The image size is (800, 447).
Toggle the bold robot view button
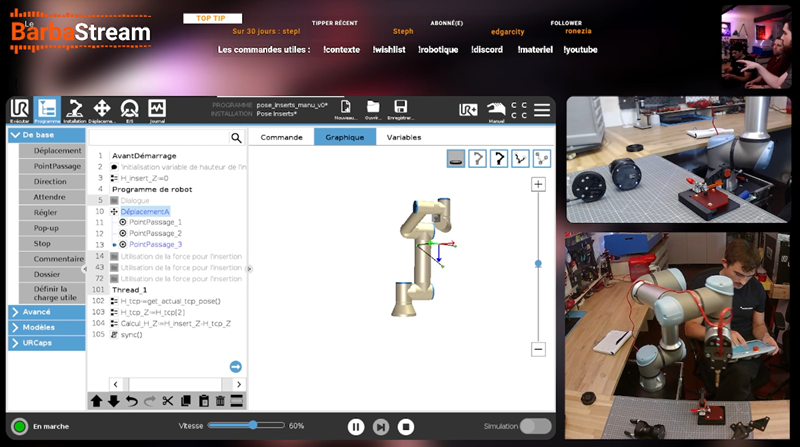(498, 159)
